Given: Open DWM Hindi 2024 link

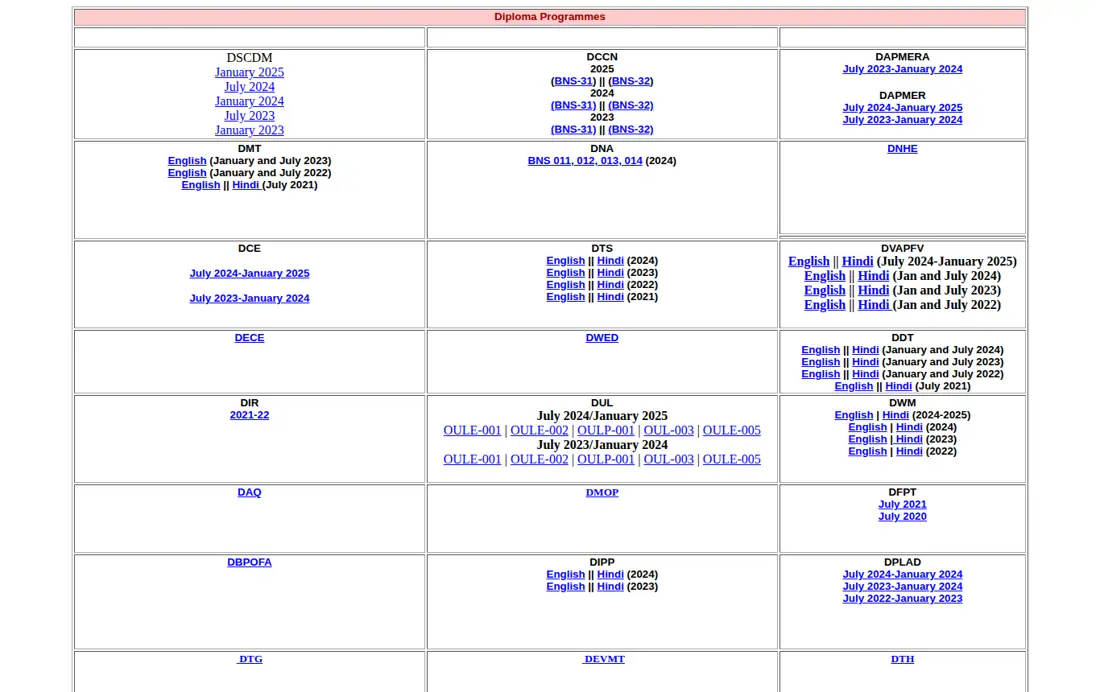Looking at the screenshot, I should pos(908,427).
